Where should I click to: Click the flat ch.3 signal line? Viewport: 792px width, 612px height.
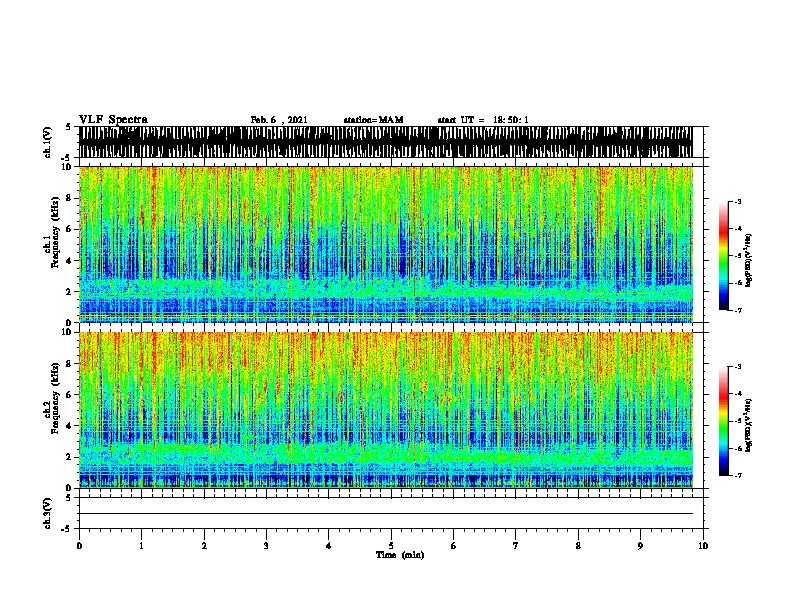point(386,514)
